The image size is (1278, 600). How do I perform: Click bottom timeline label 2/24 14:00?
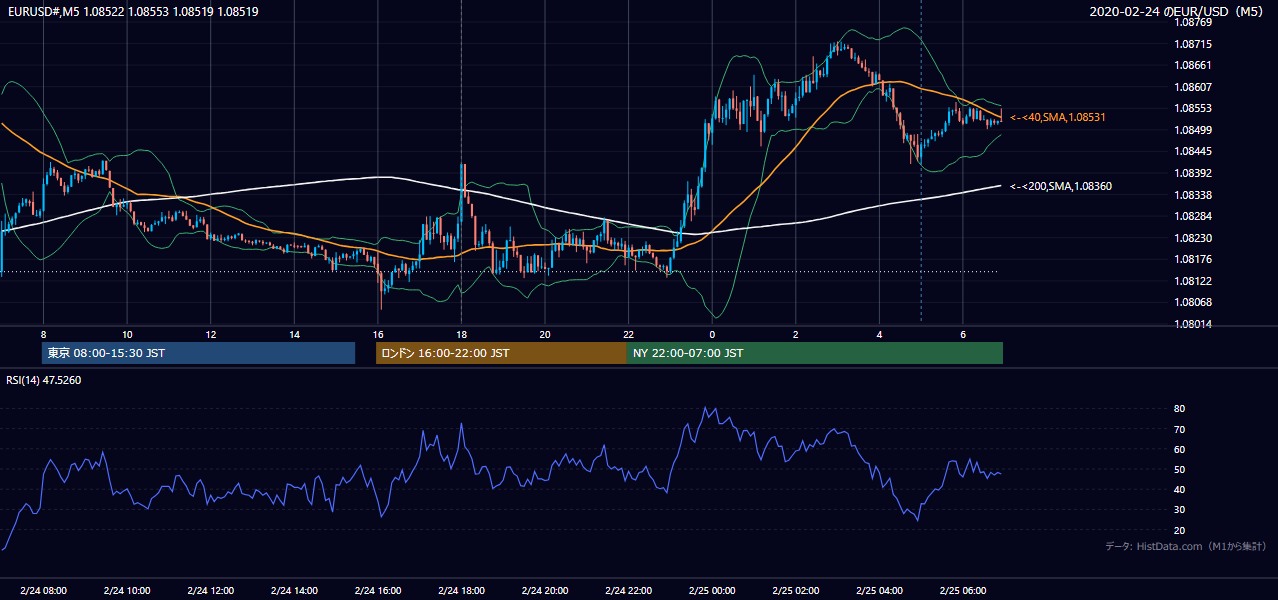coord(294,591)
